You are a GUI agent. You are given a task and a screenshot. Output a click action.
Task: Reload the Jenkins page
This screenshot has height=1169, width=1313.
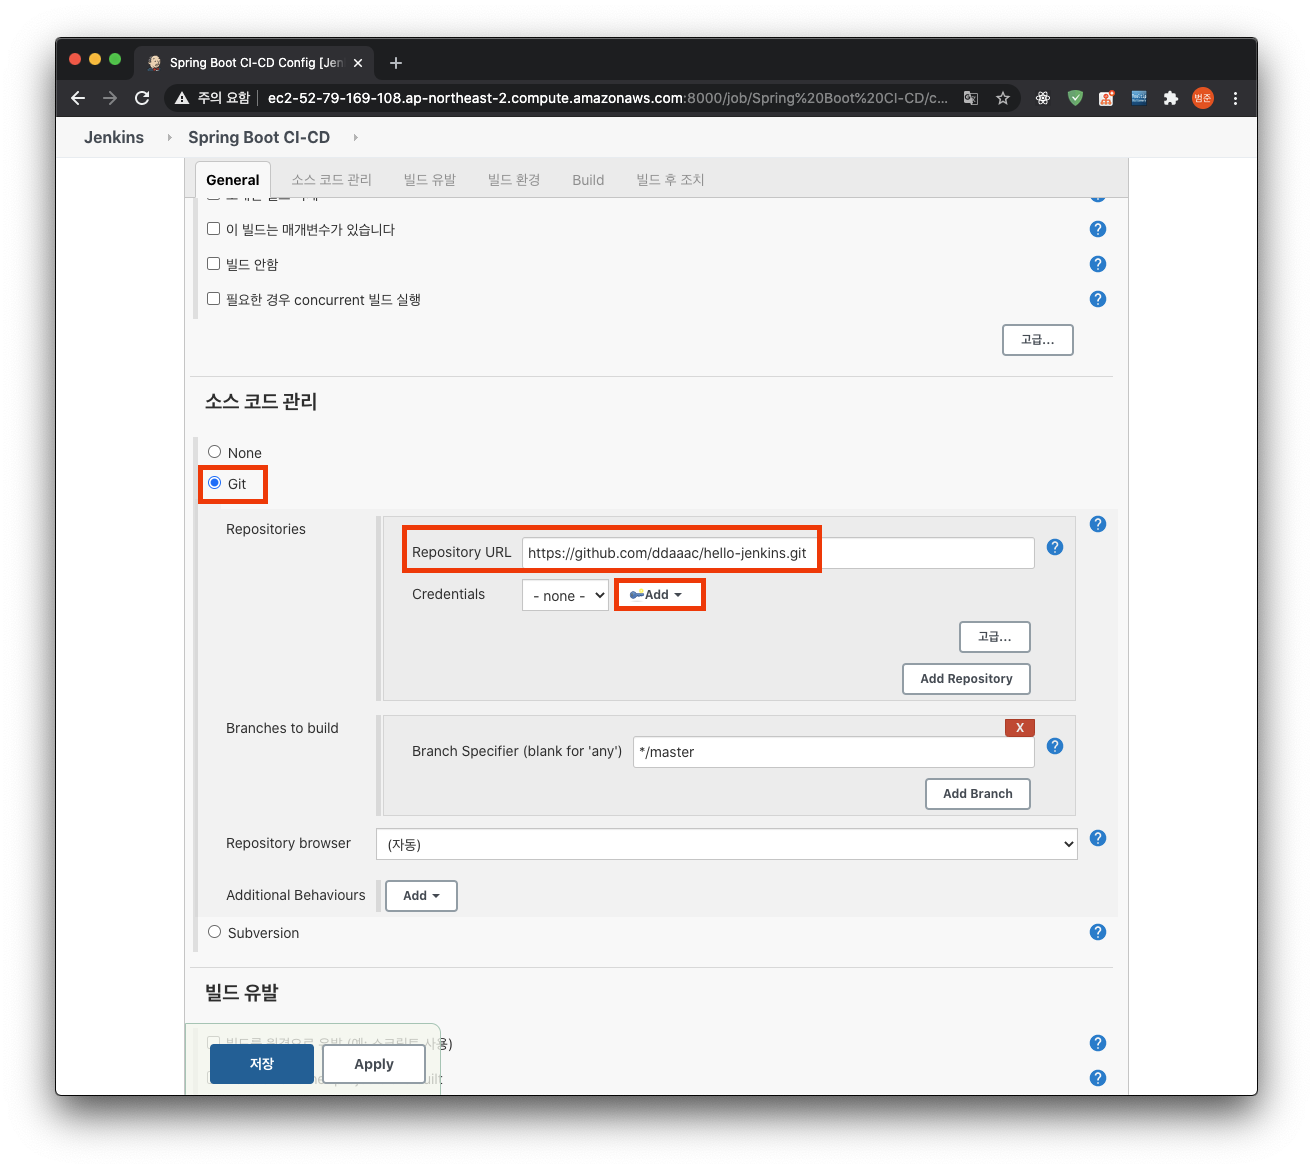point(142,98)
